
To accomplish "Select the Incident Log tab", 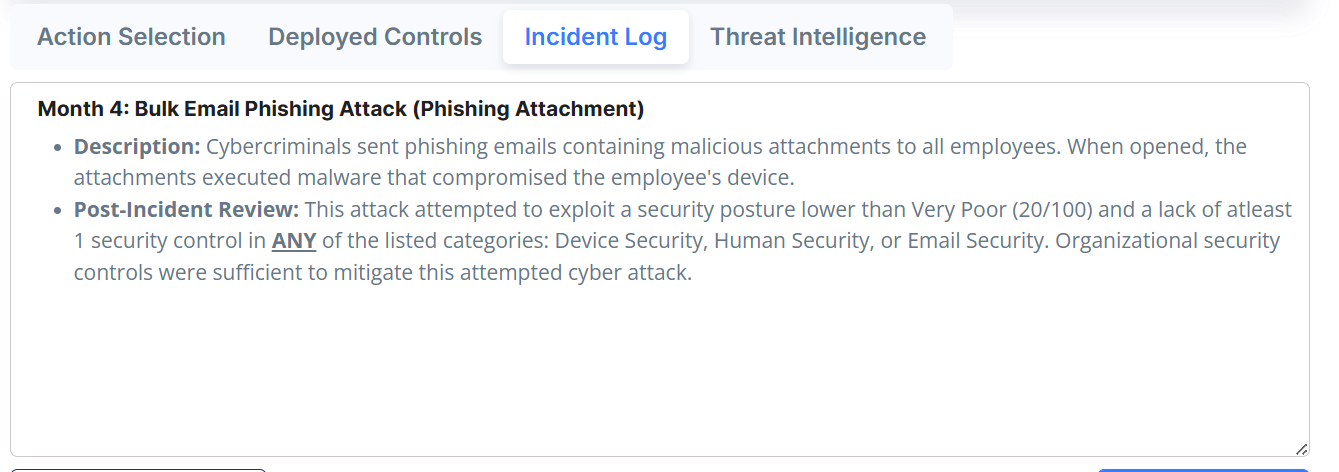I will (x=596, y=37).
